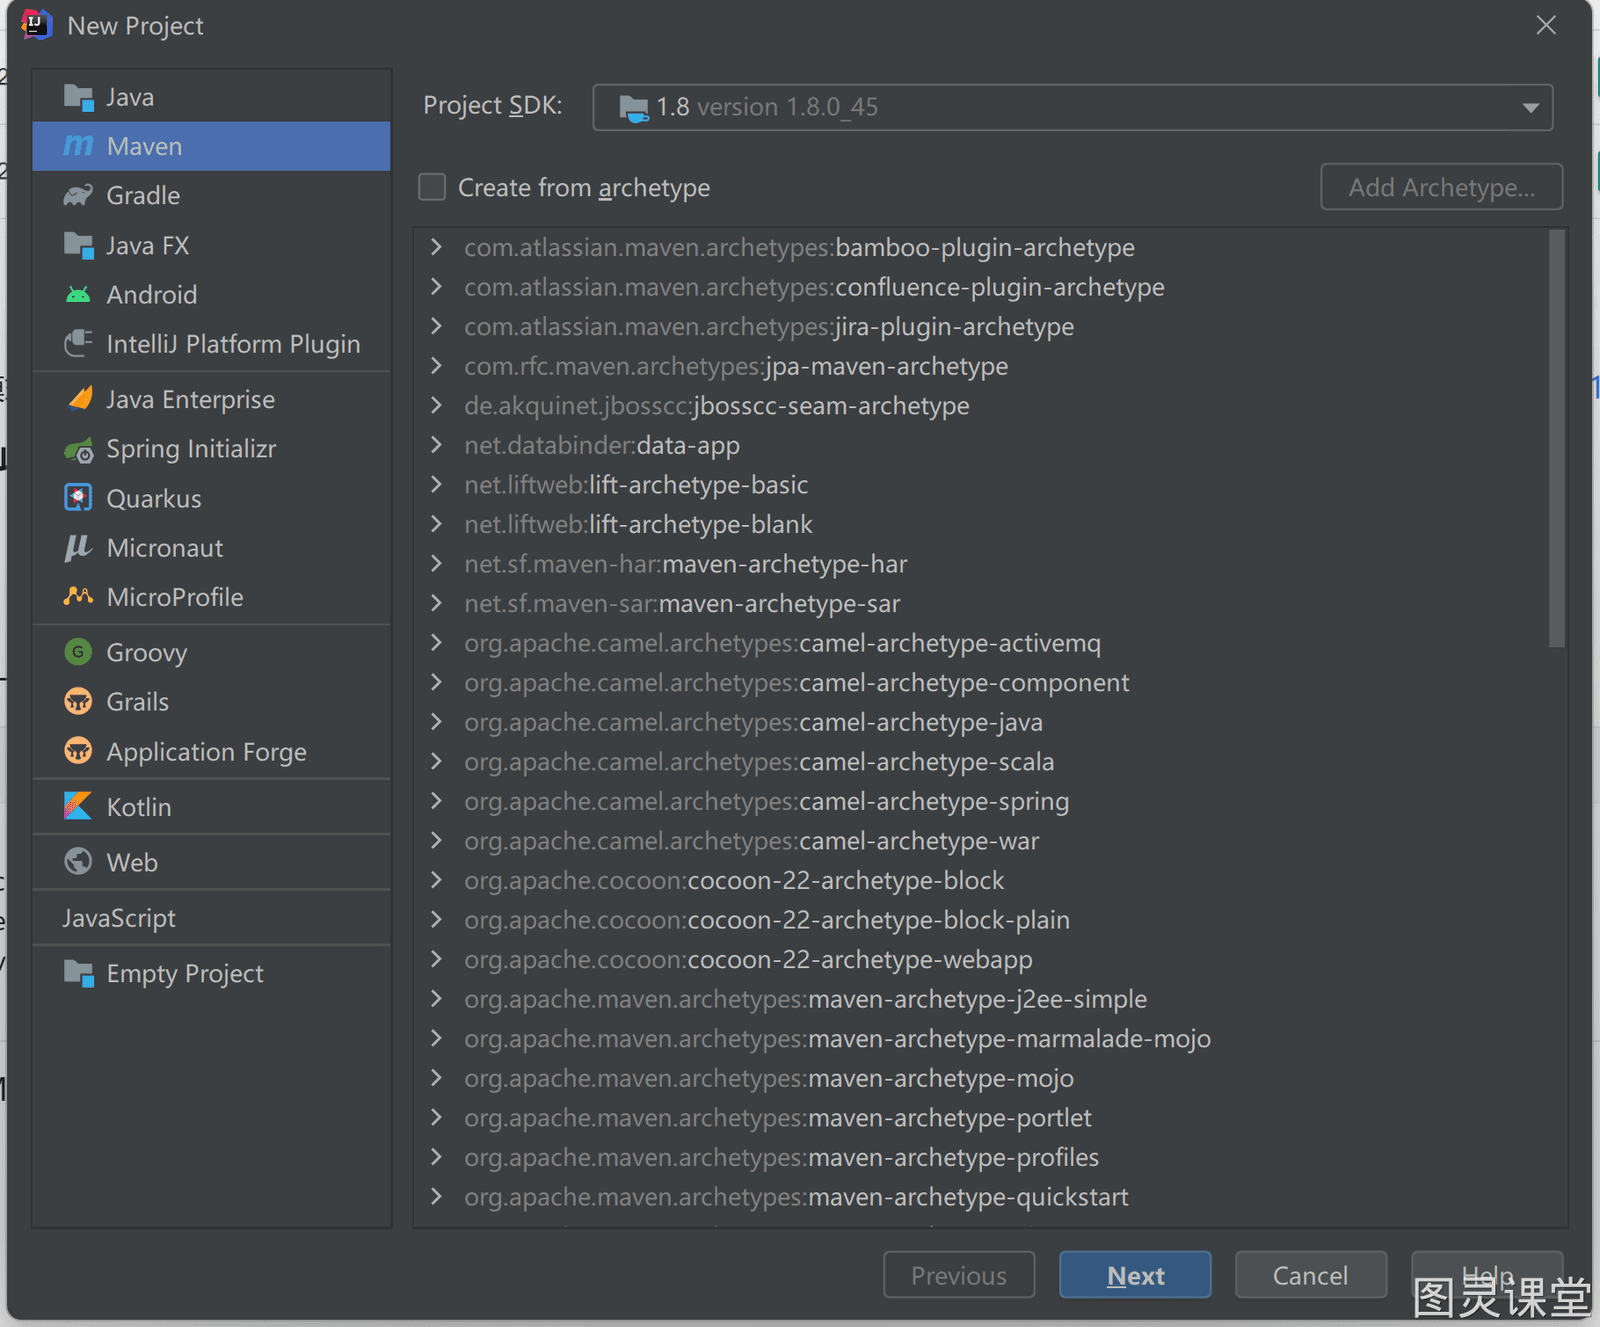The width and height of the screenshot is (1600, 1327).
Task: Click the Kotlin logo icon
Action: [78, 806]
